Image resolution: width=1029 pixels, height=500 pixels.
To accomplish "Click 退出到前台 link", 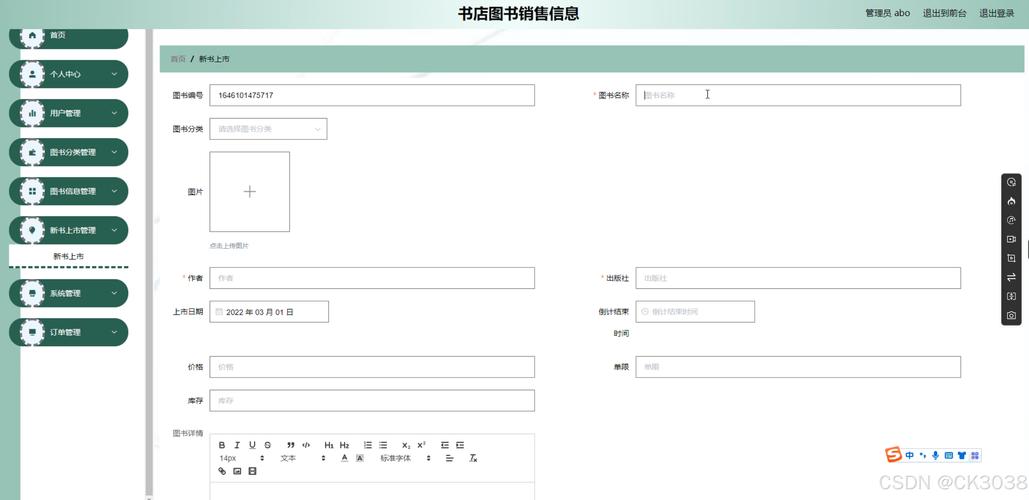I will pyautogui.click(x=944, y=13).
